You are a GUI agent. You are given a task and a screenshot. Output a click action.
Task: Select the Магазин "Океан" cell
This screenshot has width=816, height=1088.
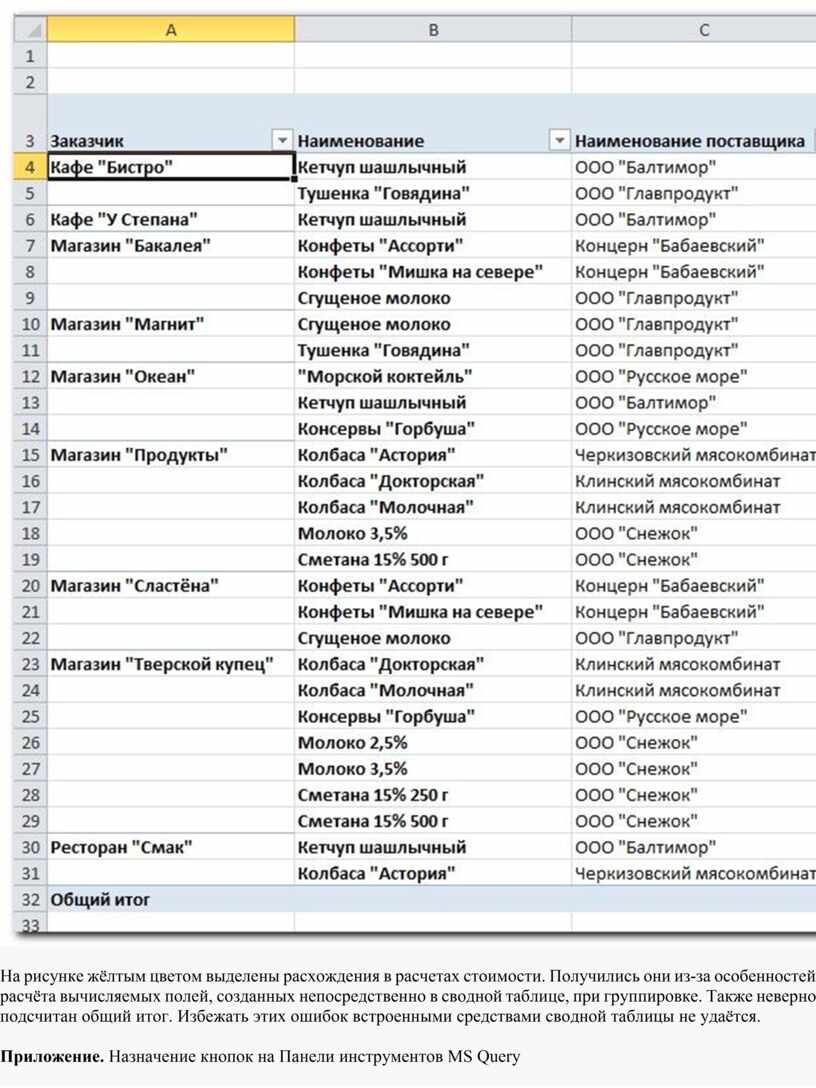coord(171,377)
